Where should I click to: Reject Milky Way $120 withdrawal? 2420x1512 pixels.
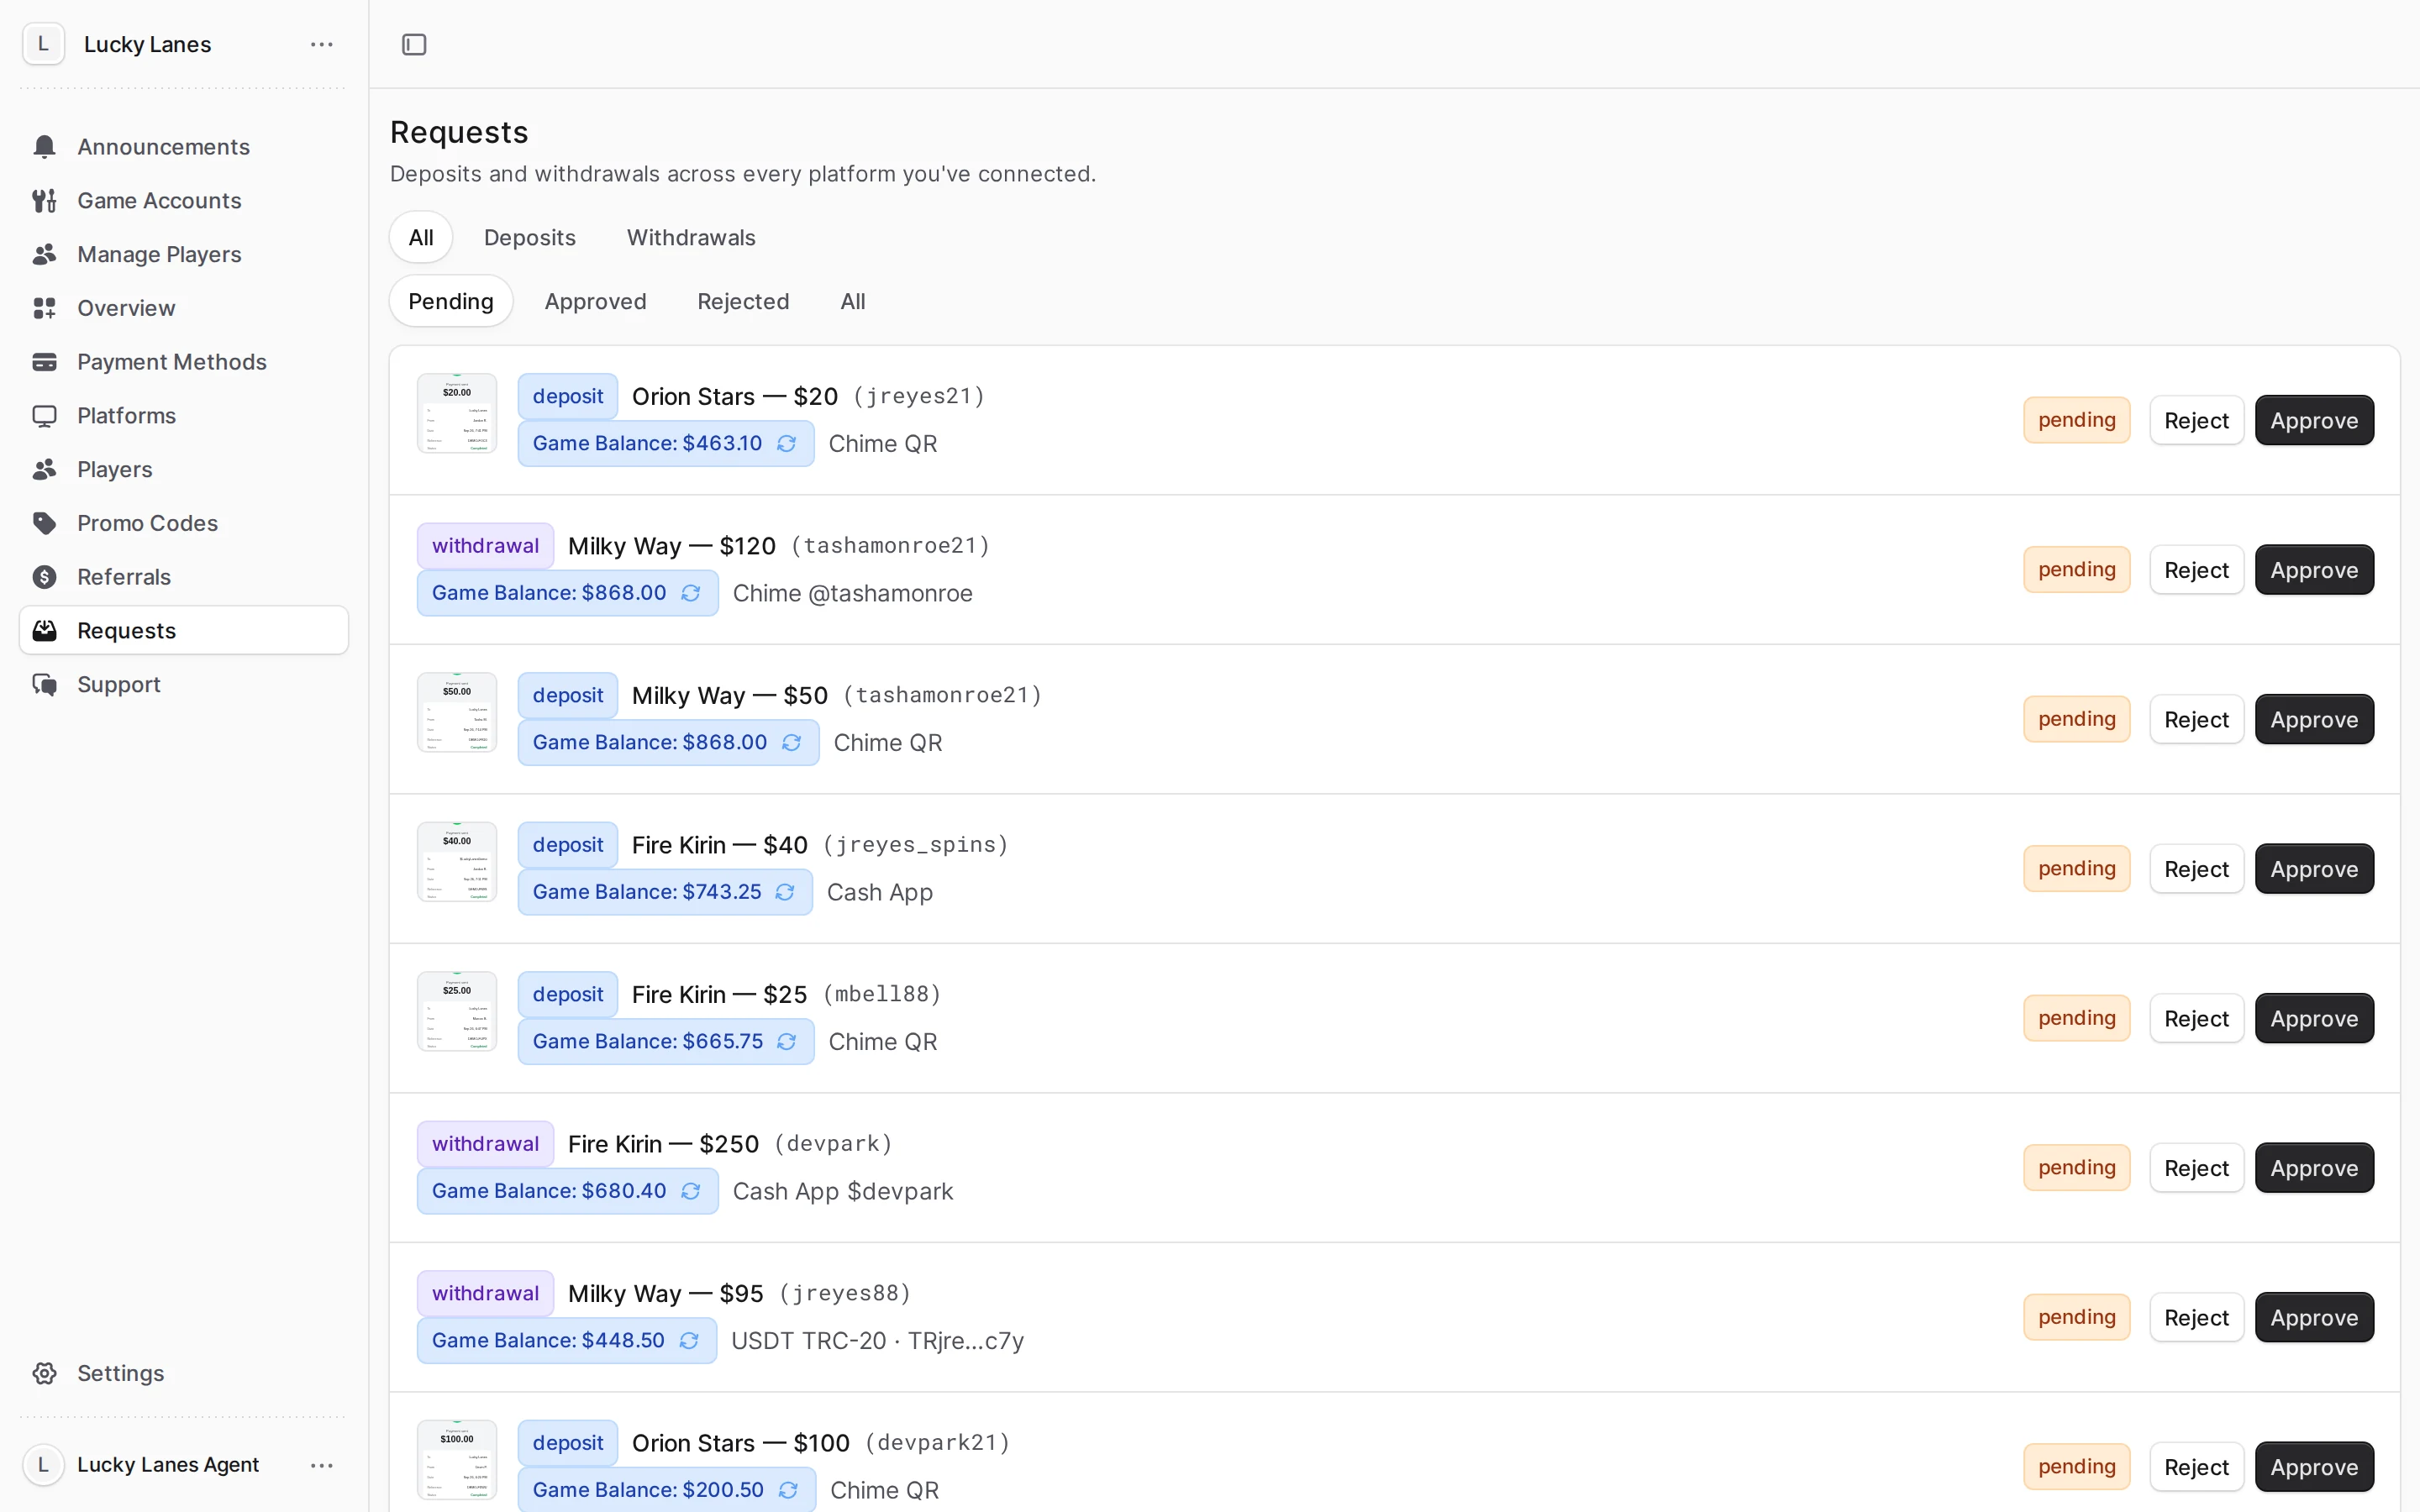[2196, 570]
